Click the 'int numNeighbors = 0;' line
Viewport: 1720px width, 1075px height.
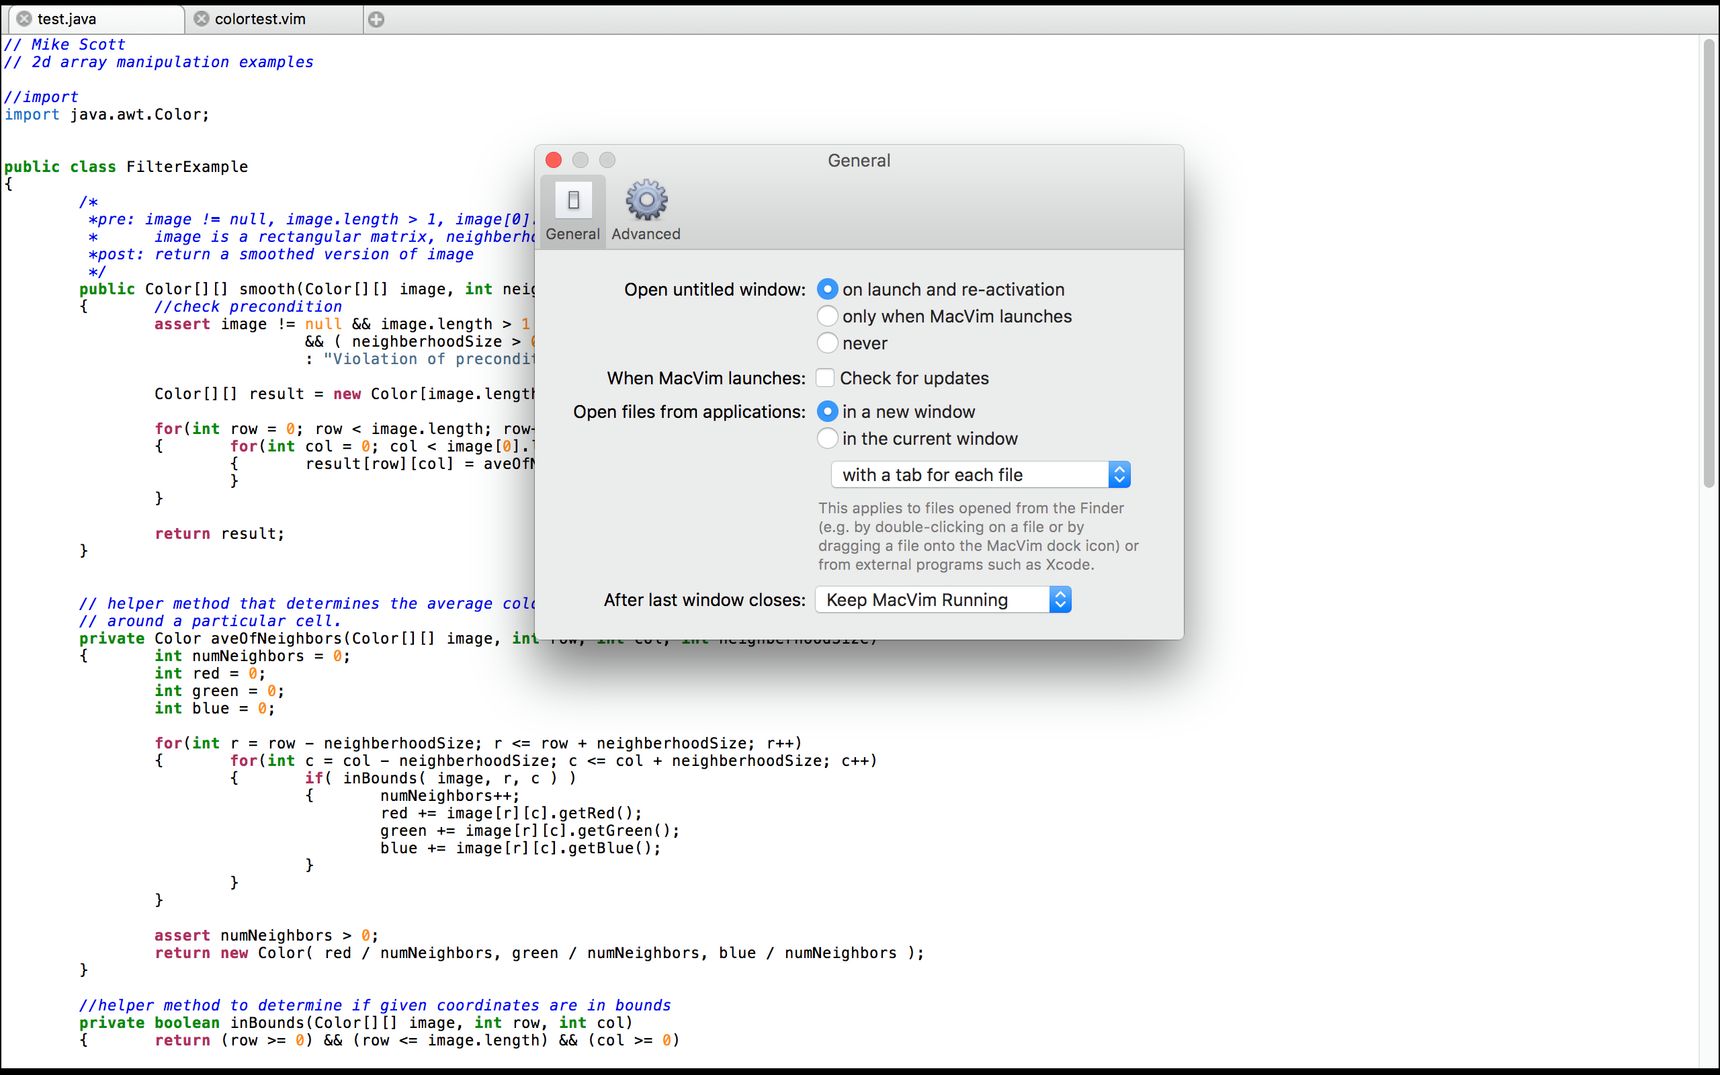pos(252,656)
